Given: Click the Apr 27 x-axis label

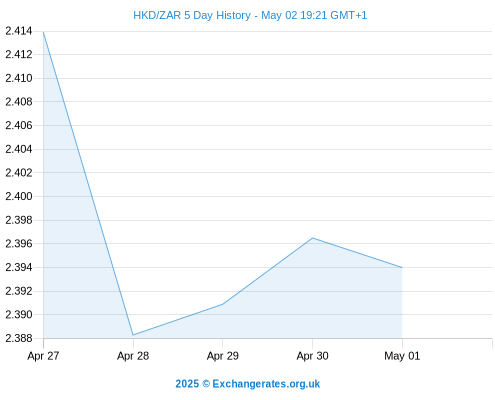Looking at the screenshot, I should (x=43, y=356).
